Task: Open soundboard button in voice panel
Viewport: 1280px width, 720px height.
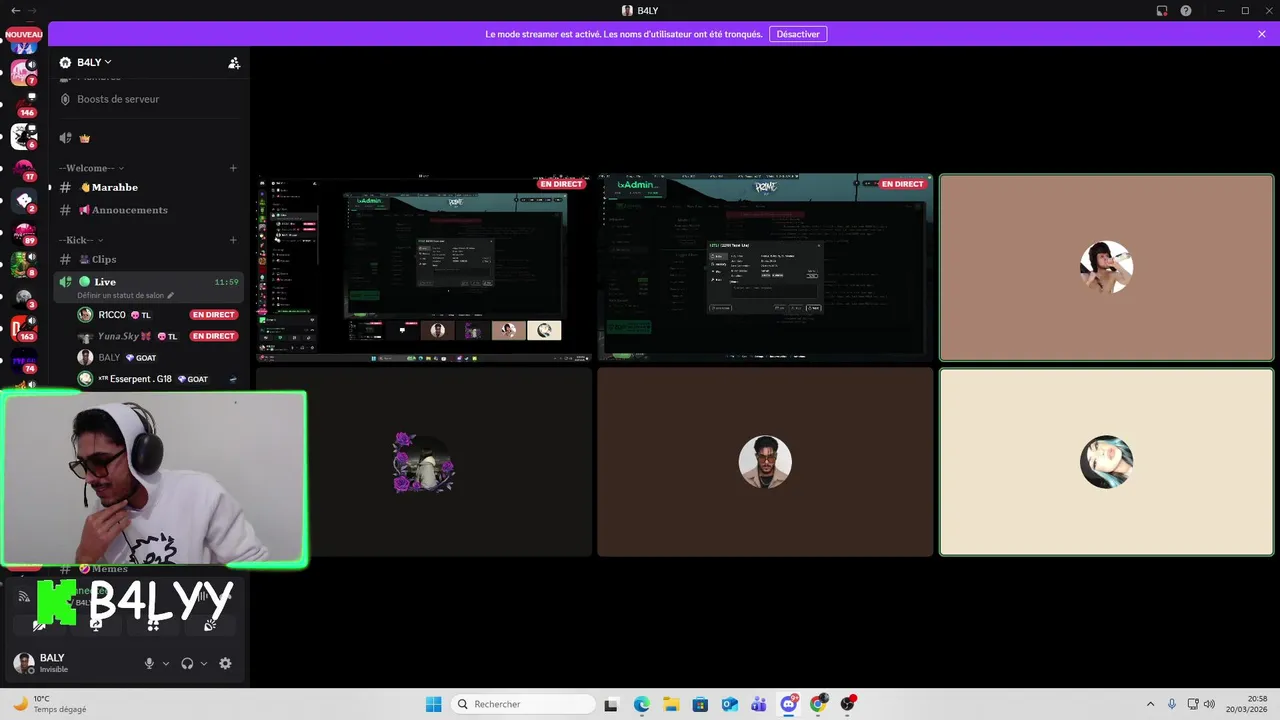Action: click(x=210, y=625)
